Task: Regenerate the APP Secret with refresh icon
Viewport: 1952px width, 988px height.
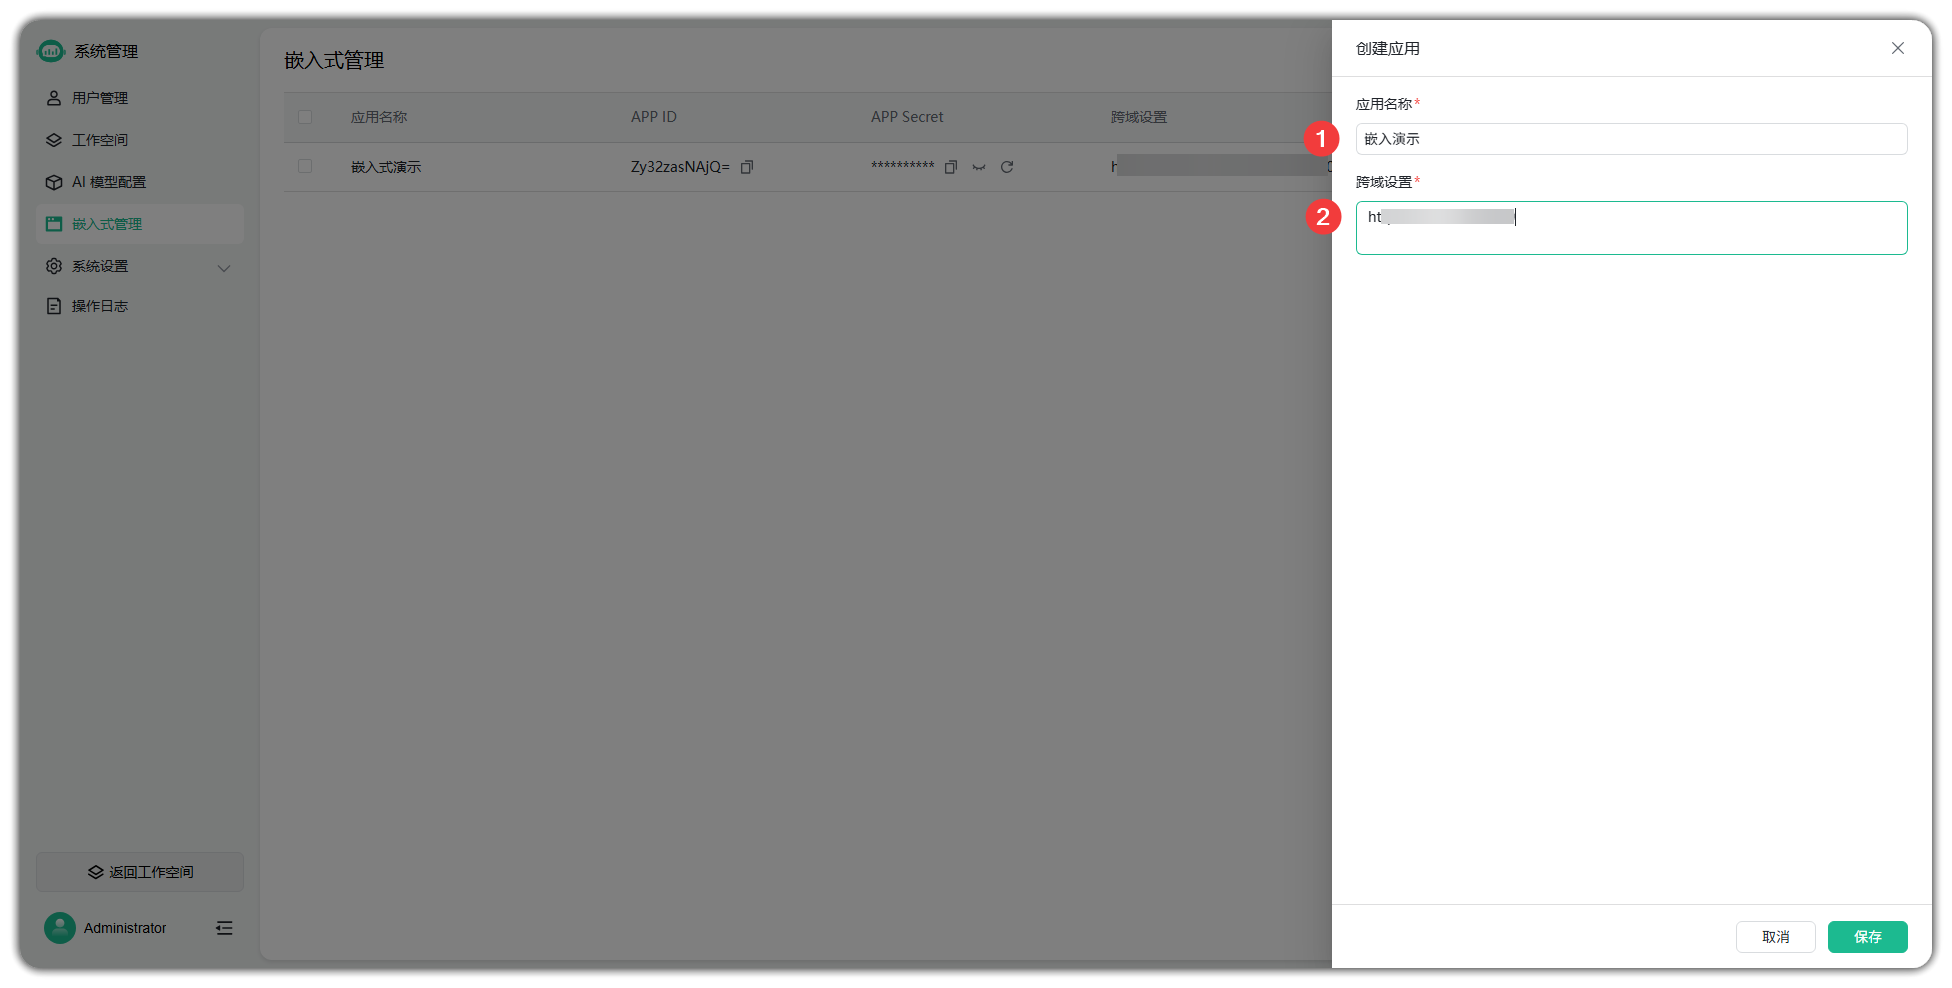Action: (1007, 167)
